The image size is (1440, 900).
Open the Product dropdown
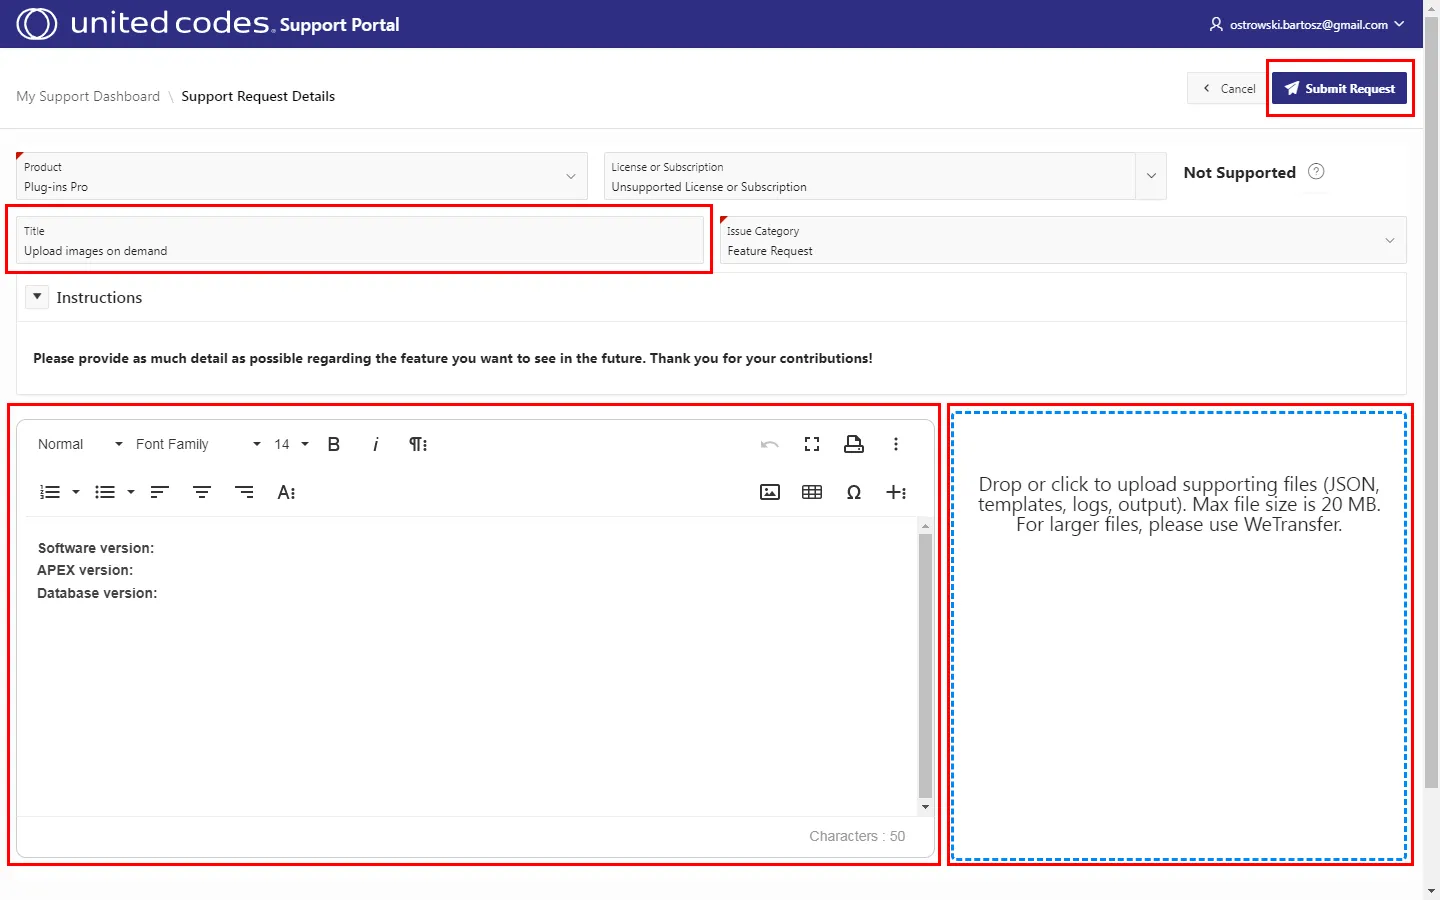point(300,177)
